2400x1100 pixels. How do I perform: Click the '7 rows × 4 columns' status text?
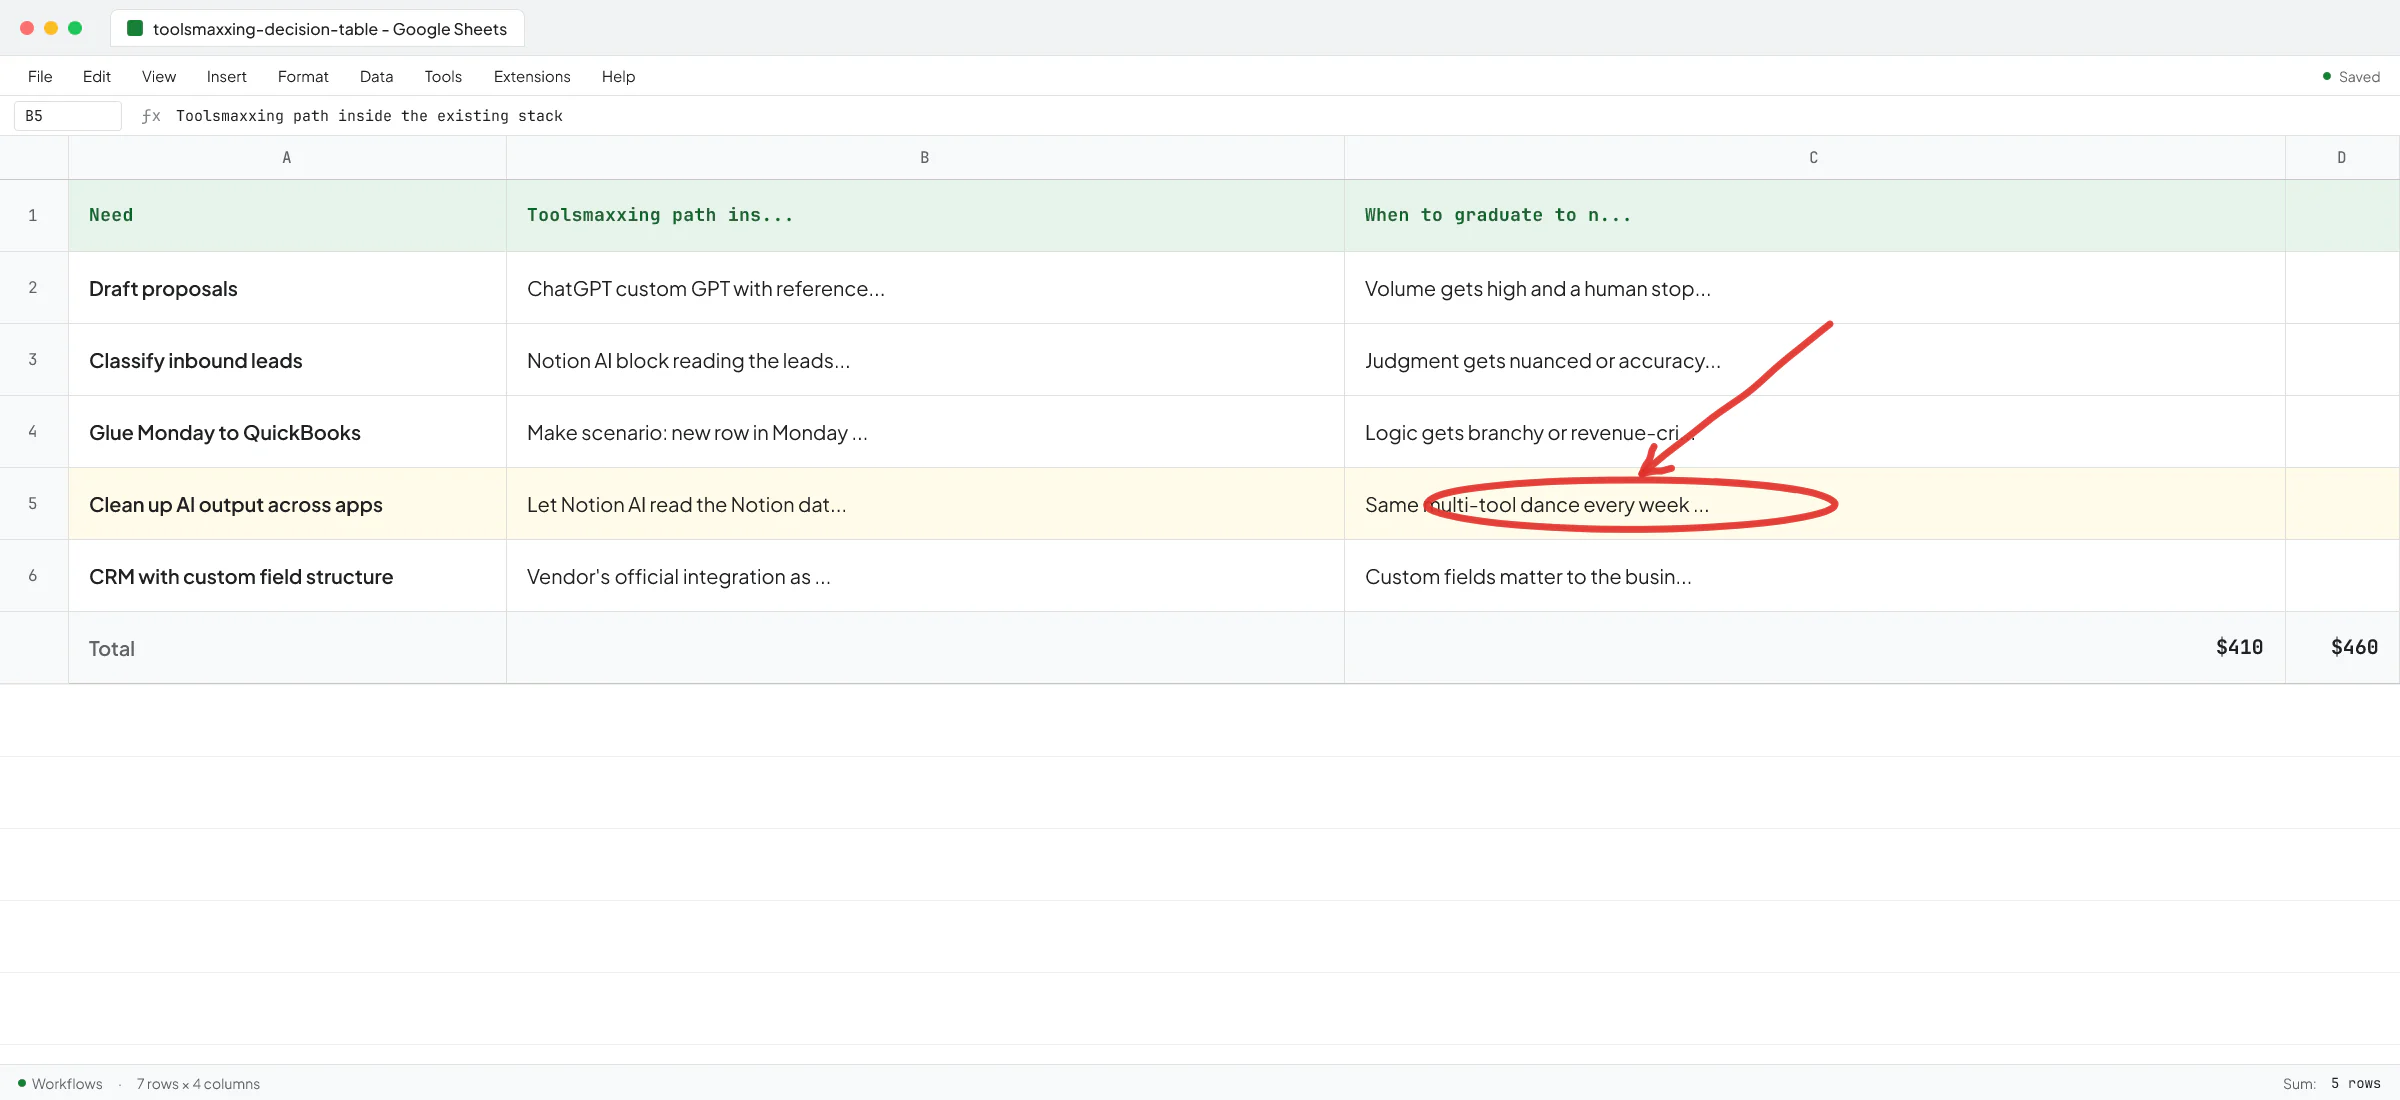point(198,1084)
